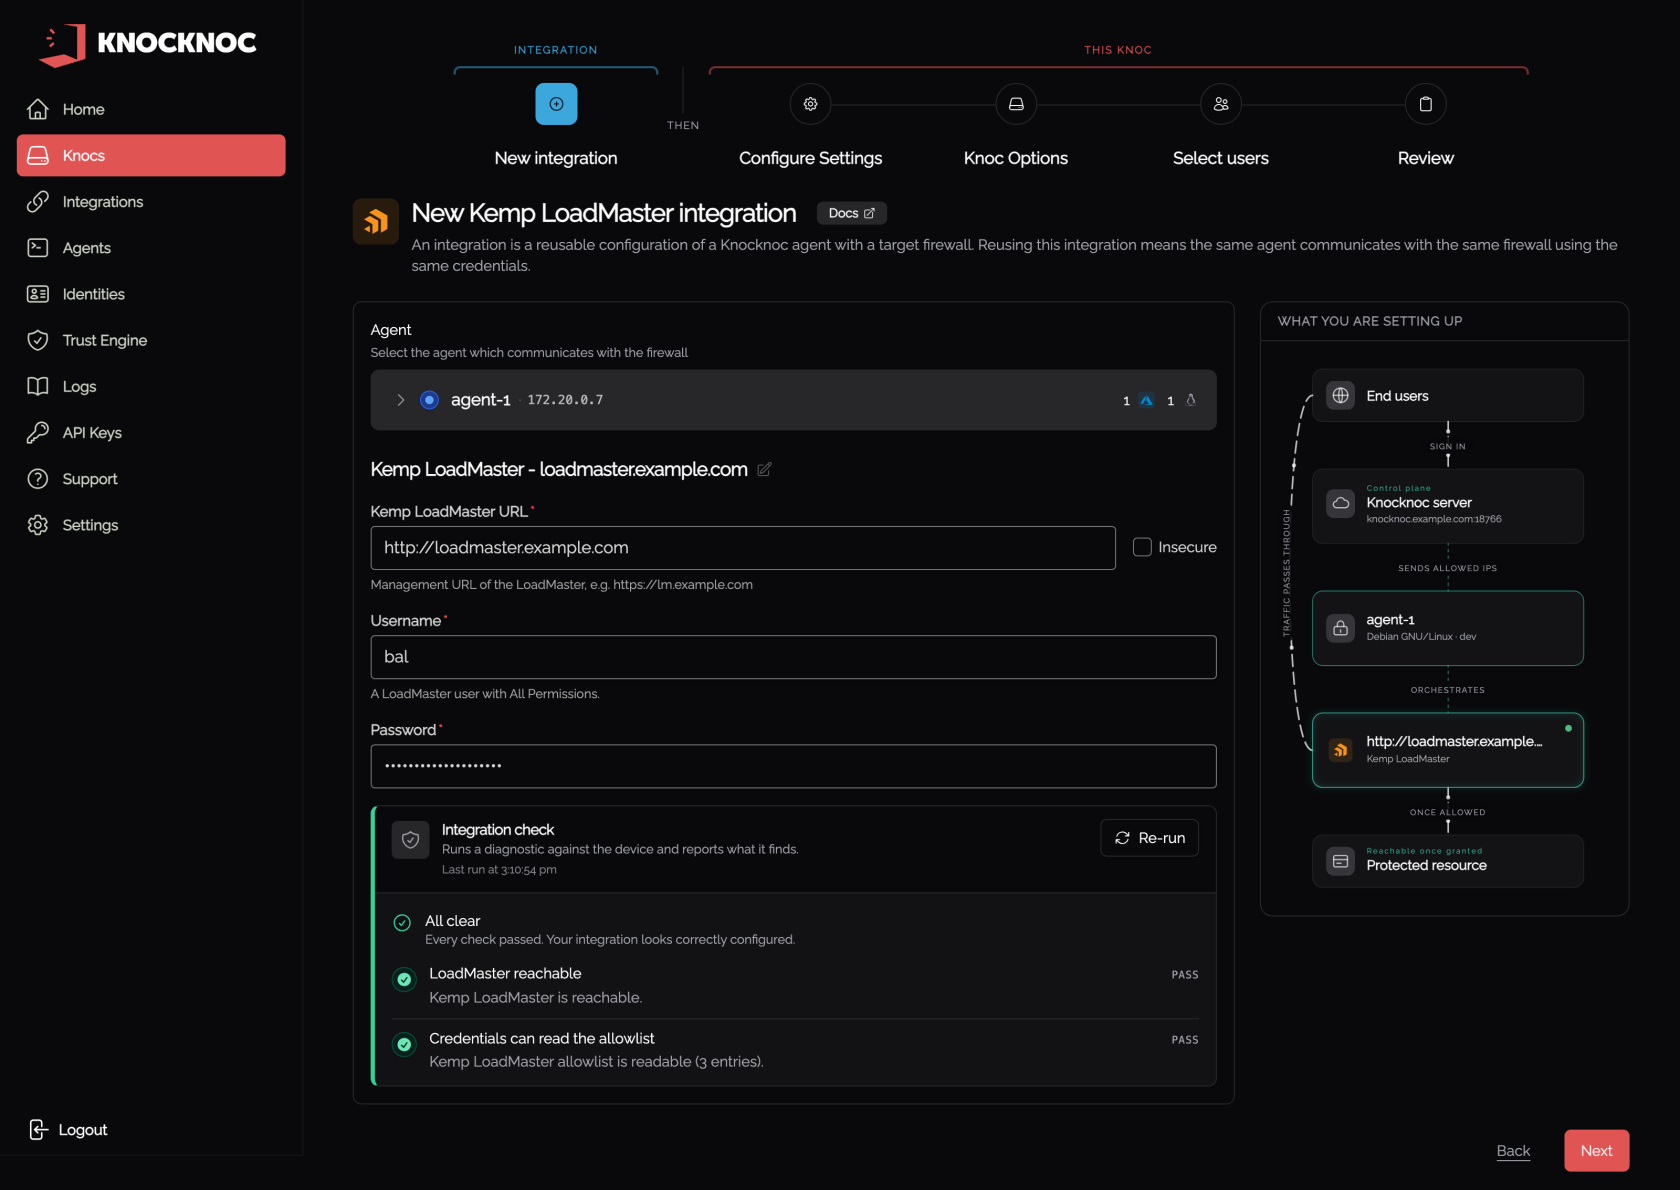This screenshot has width=1680, height=1190.
Task: Open the Trust Engine menu item
Action: coord(151,340)
